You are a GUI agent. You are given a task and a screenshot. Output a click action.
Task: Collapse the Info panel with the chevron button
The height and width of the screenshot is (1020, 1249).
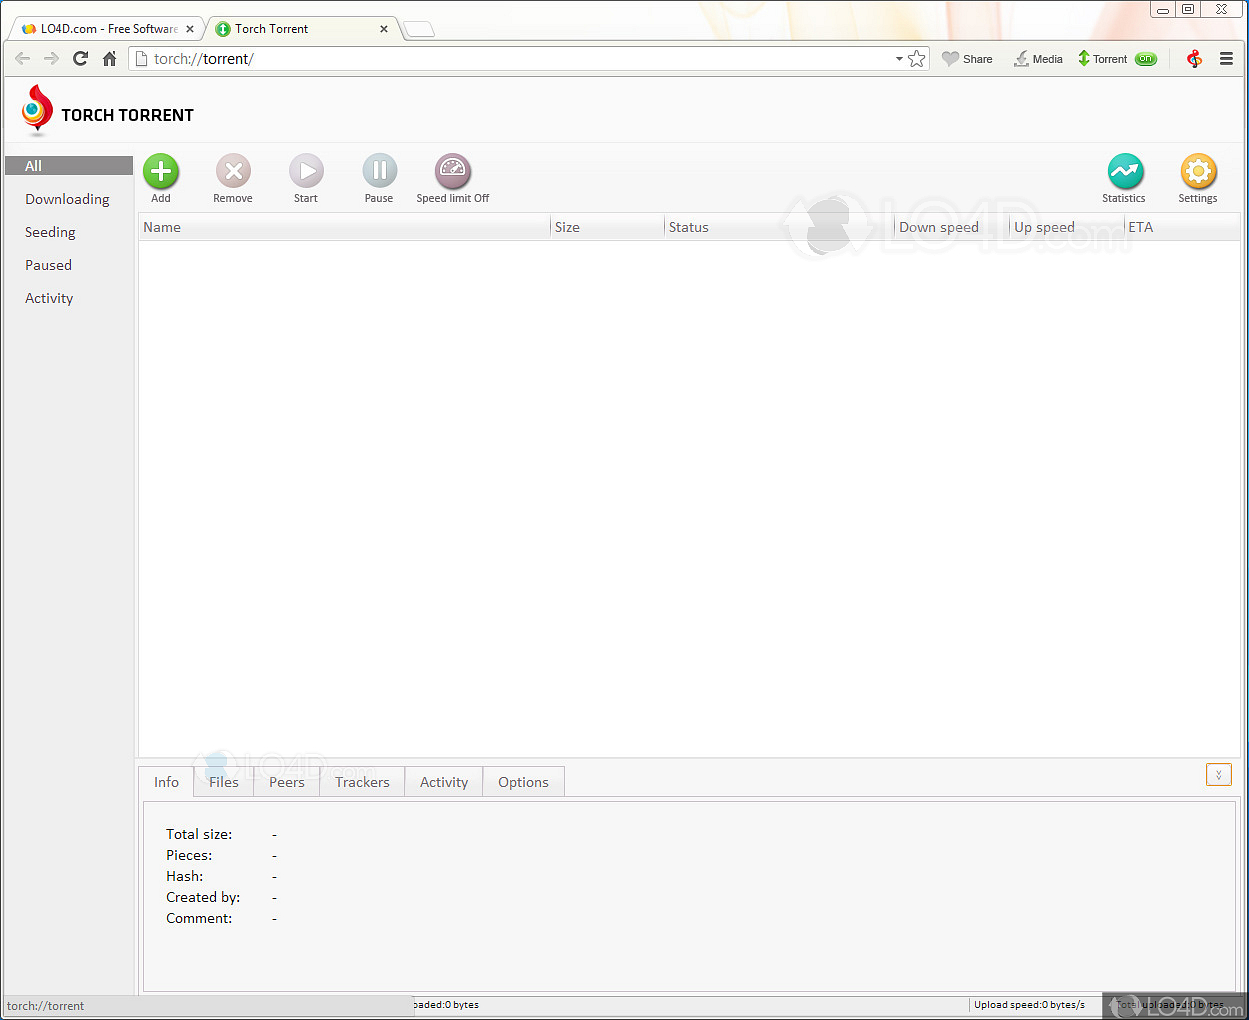pyautogui.click(x=1218, y=774)
